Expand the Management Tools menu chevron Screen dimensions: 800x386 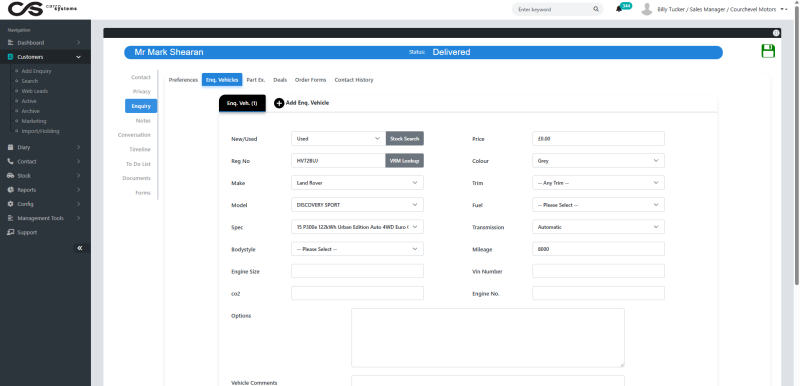click(79, 218)
